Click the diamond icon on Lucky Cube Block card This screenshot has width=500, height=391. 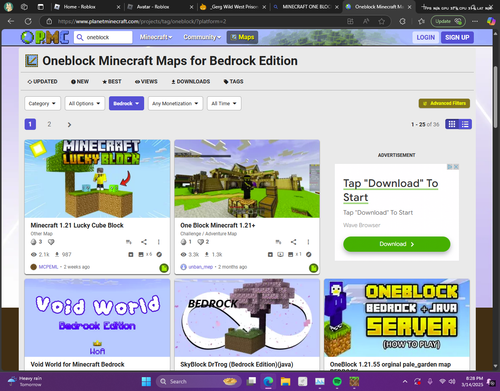click(33, 242)
